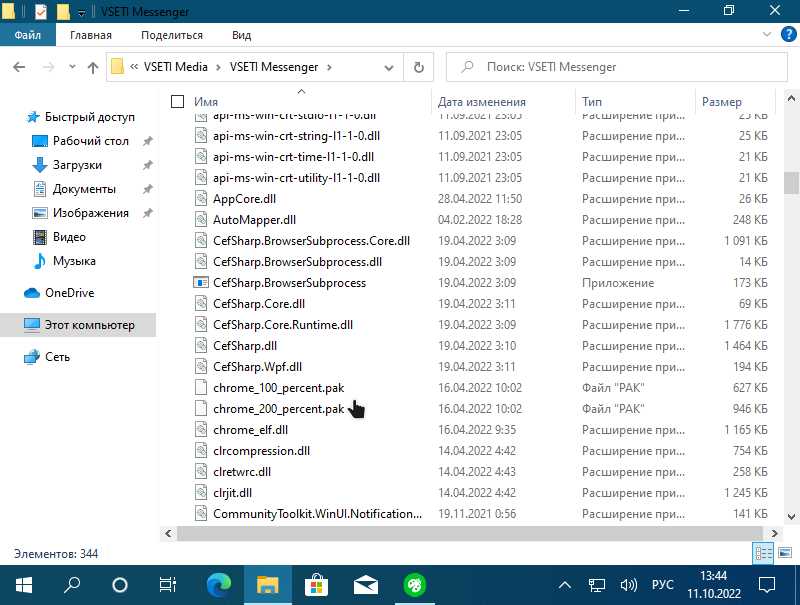Open the clock and date flyout
Image resolution: width=800 pixels, height=605 pixels.
(713, 585)
